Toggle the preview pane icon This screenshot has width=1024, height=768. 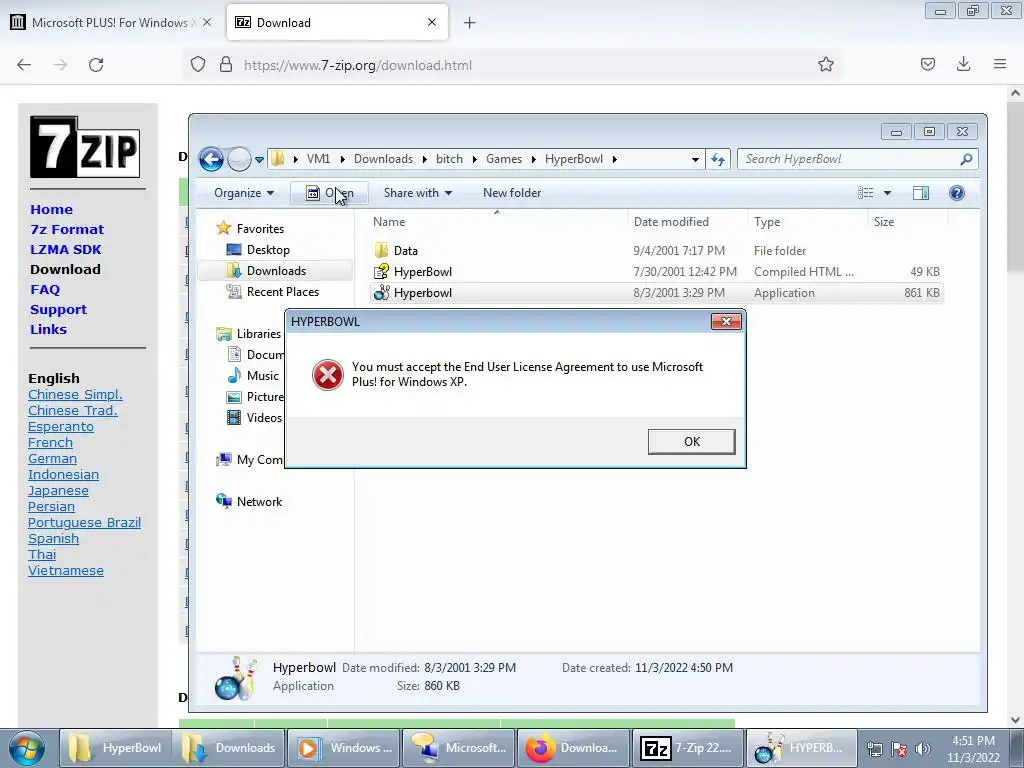pos(921,193)
